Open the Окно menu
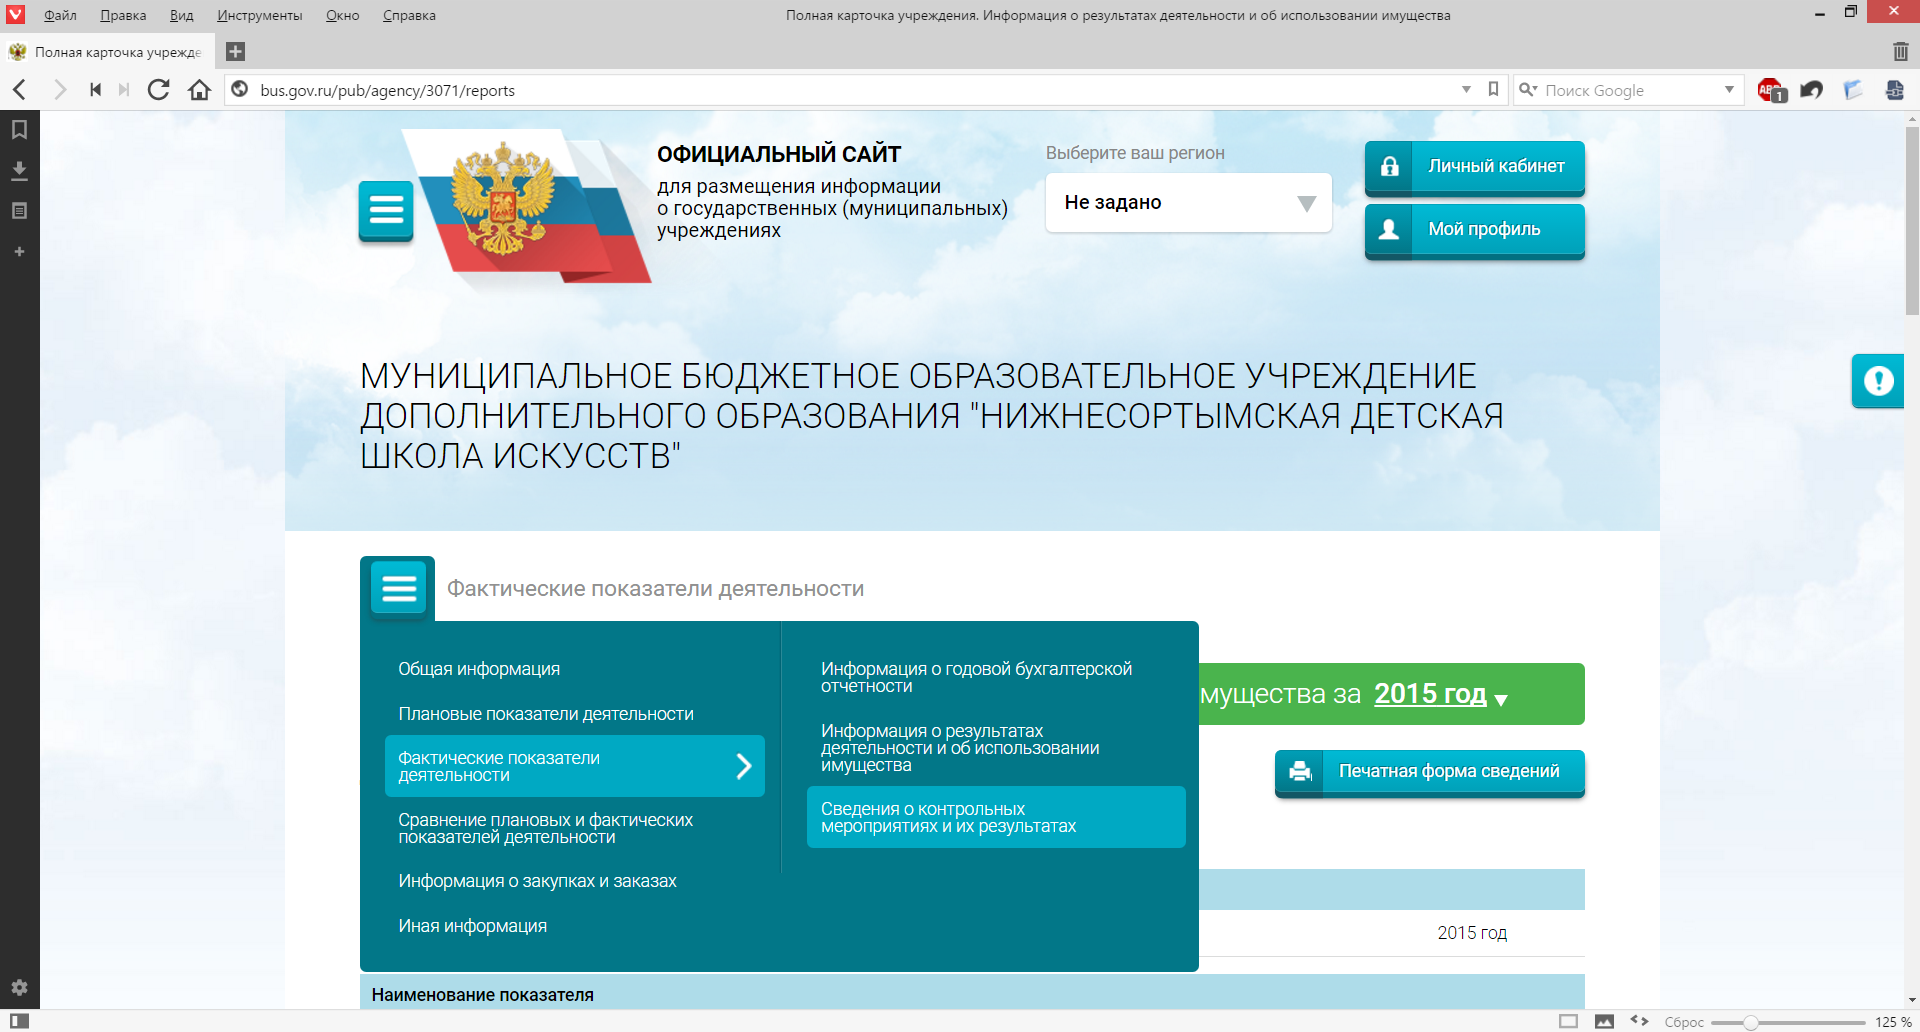The width and height of the screenshot is (1920, 1032). click(x=343, y=15)
